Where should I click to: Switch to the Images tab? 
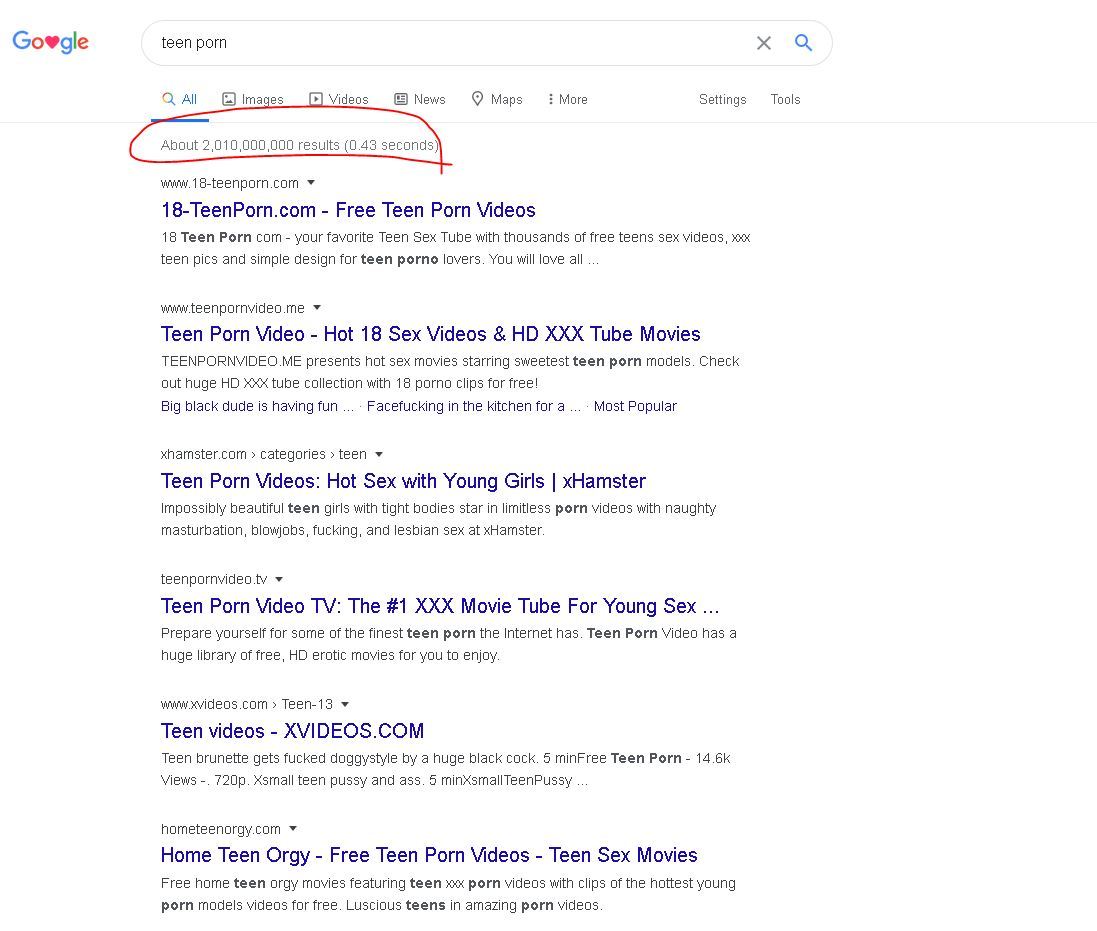click(x=253, y=99)
